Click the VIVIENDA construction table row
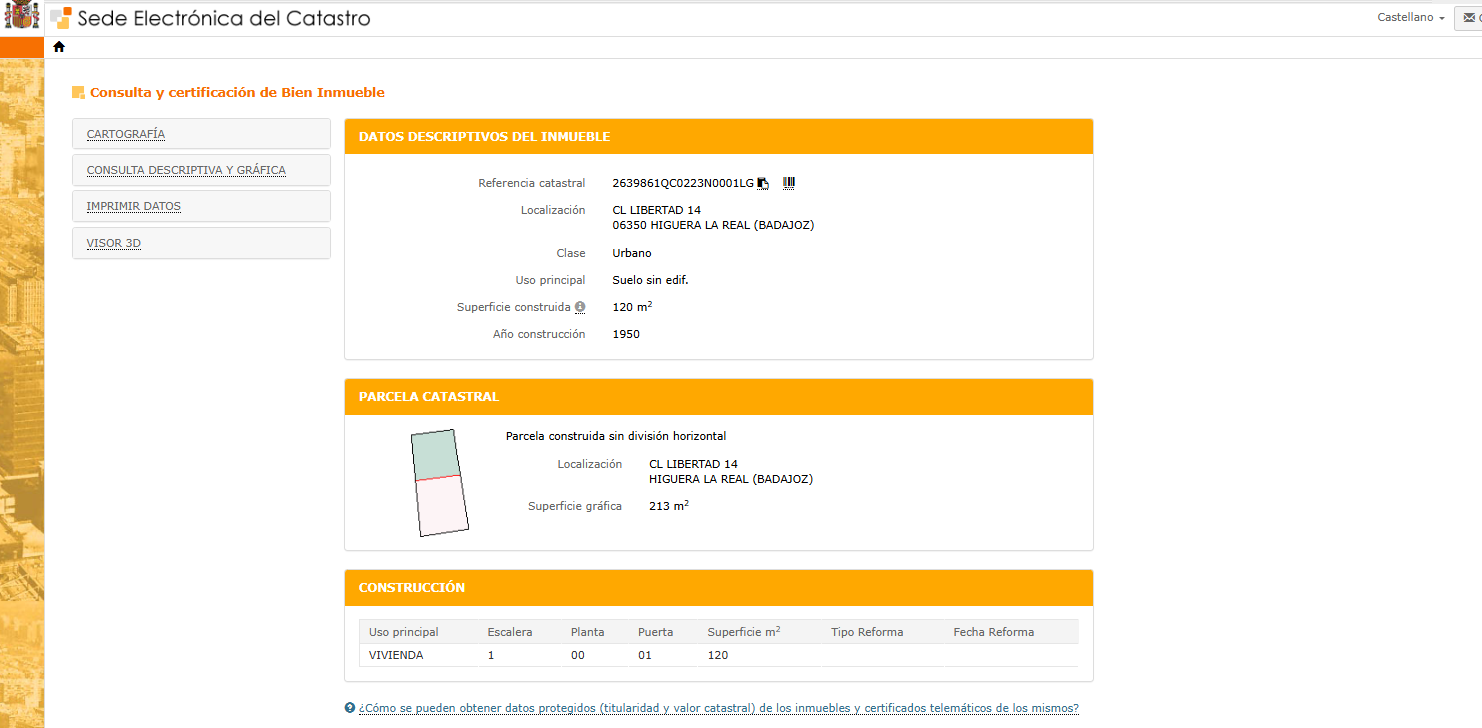Viewport: 1482px width, 728px height. [718, 655]
